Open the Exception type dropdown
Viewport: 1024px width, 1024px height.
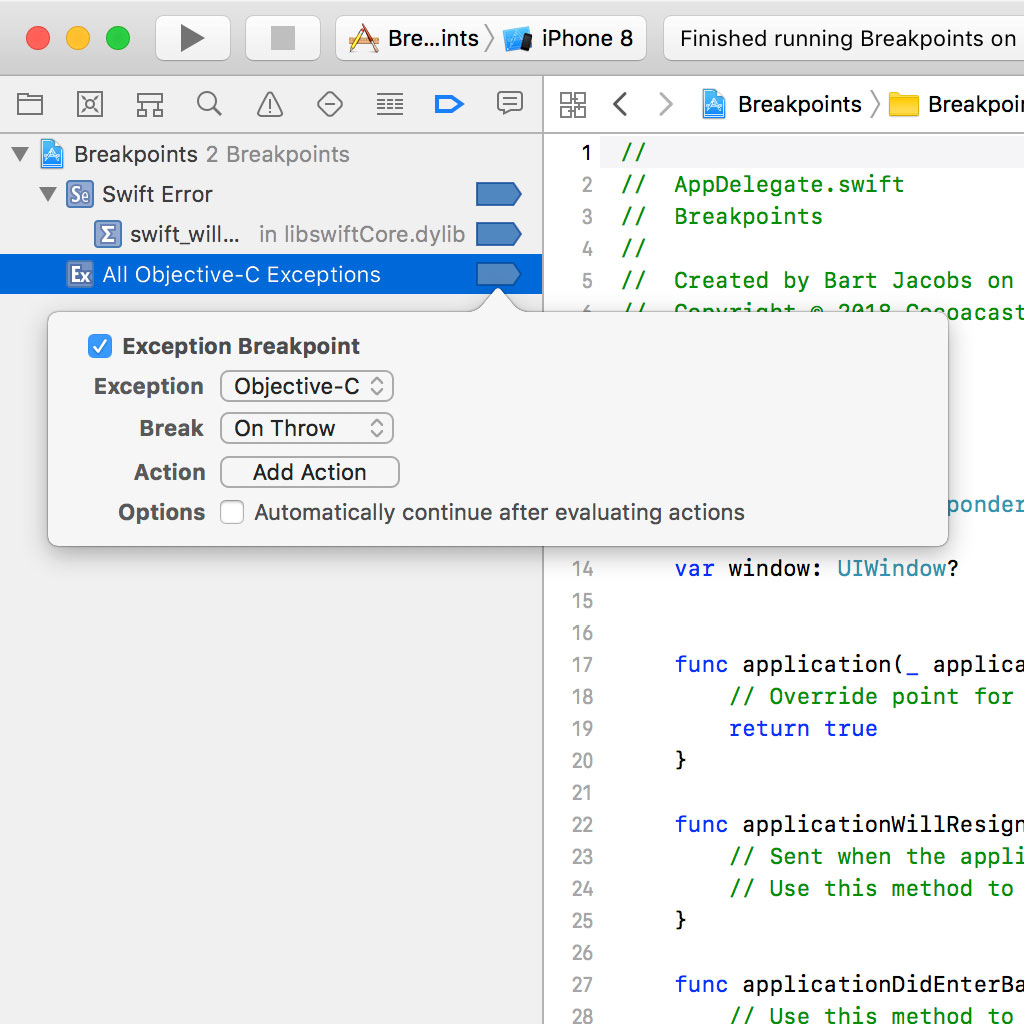click(x=305, y=386)
